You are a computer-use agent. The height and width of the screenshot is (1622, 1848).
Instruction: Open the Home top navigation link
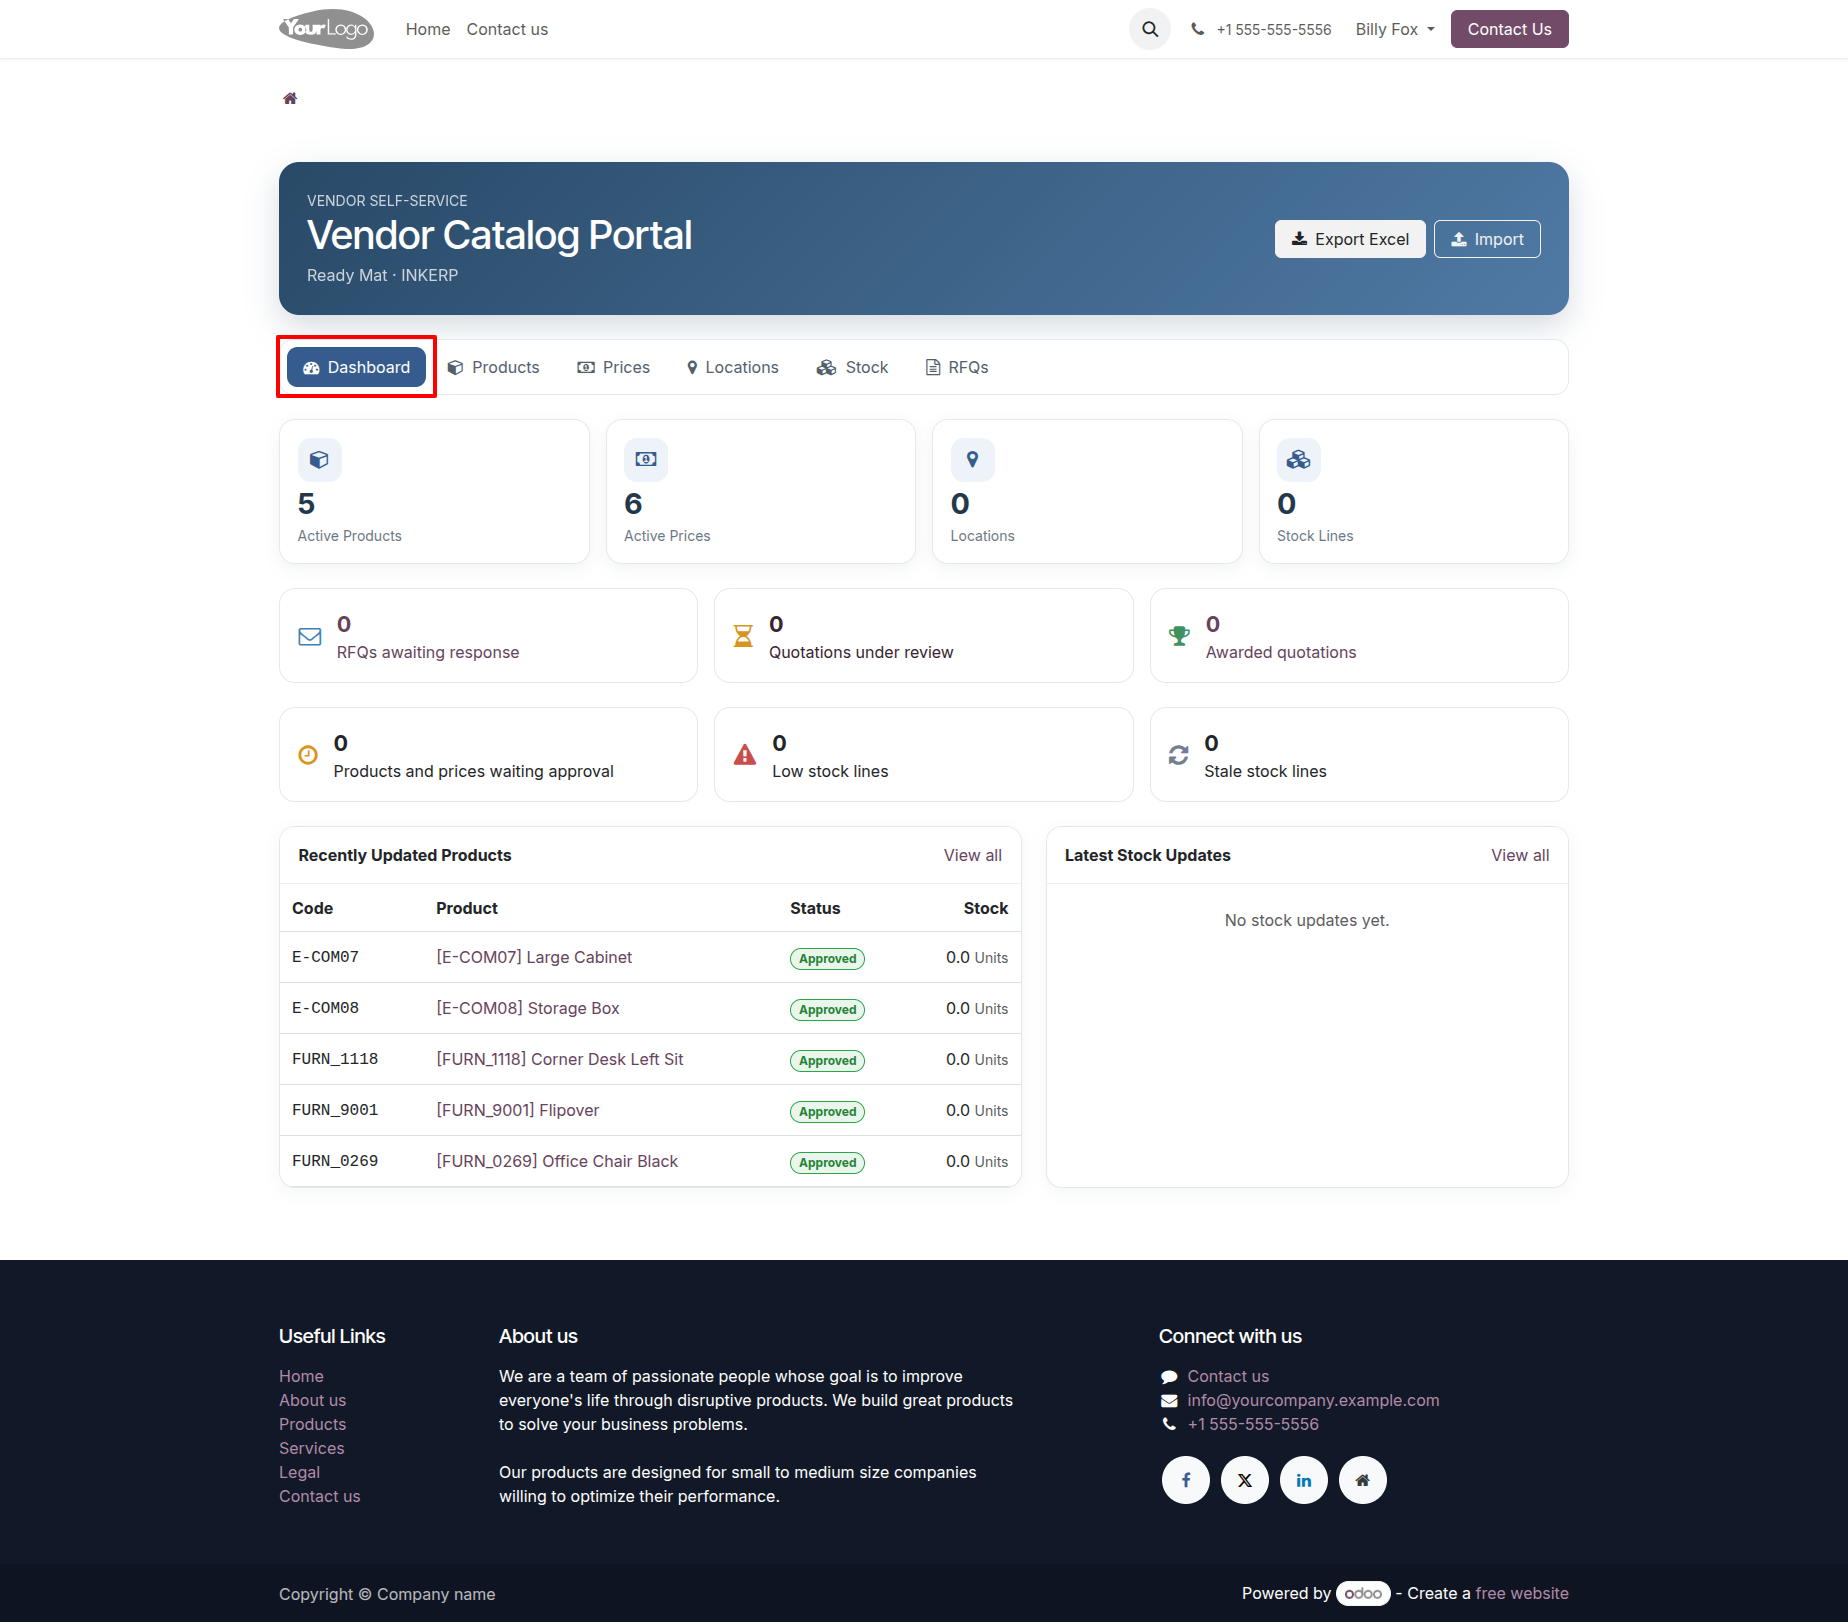point(428,29)
